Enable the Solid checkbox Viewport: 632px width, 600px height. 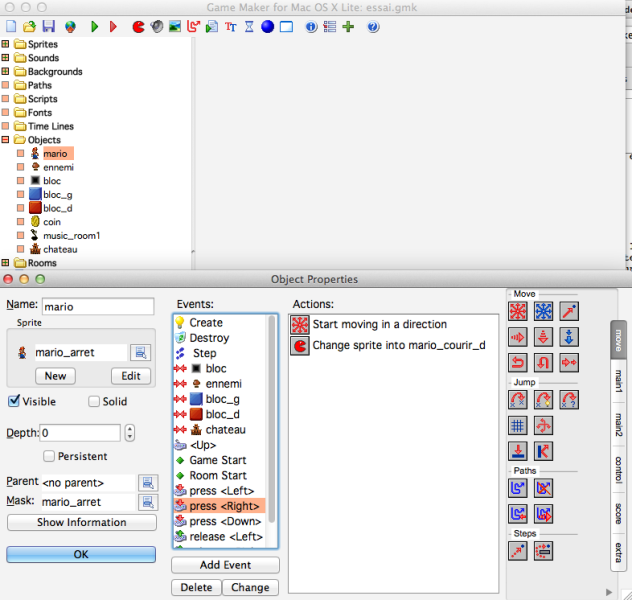pos(94,401)
